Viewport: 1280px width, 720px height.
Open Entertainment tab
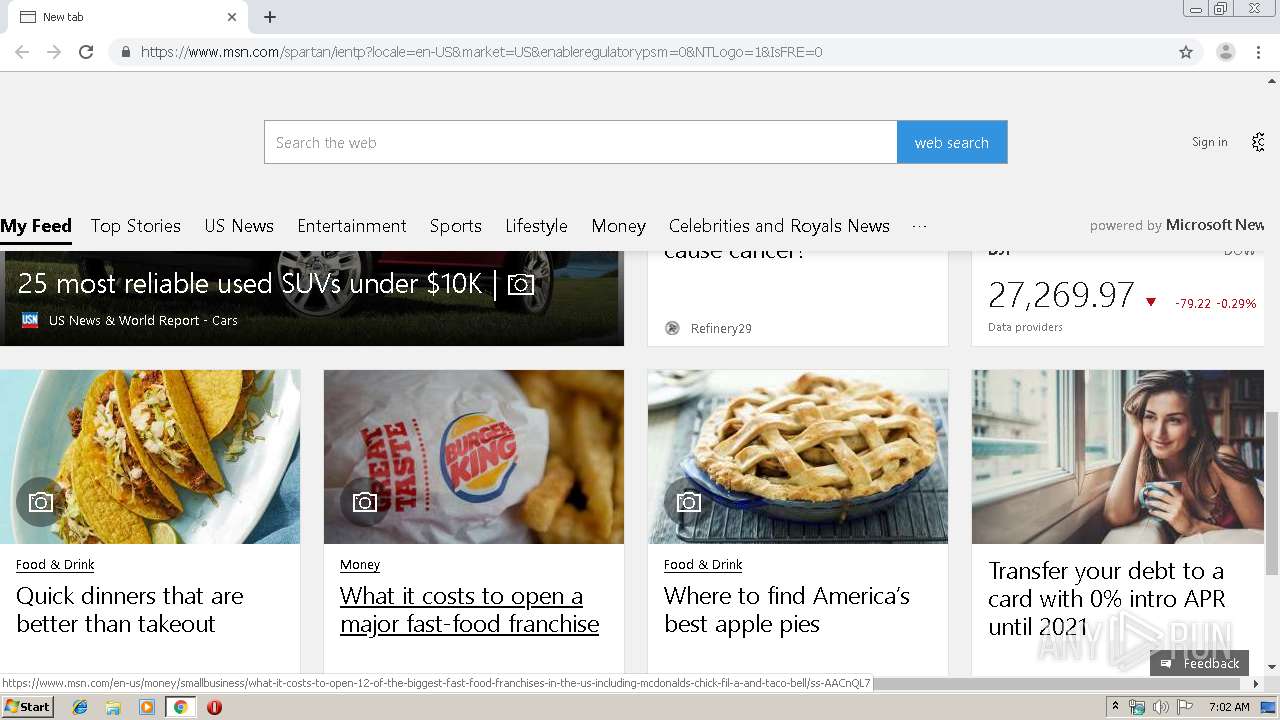(352, 226)
